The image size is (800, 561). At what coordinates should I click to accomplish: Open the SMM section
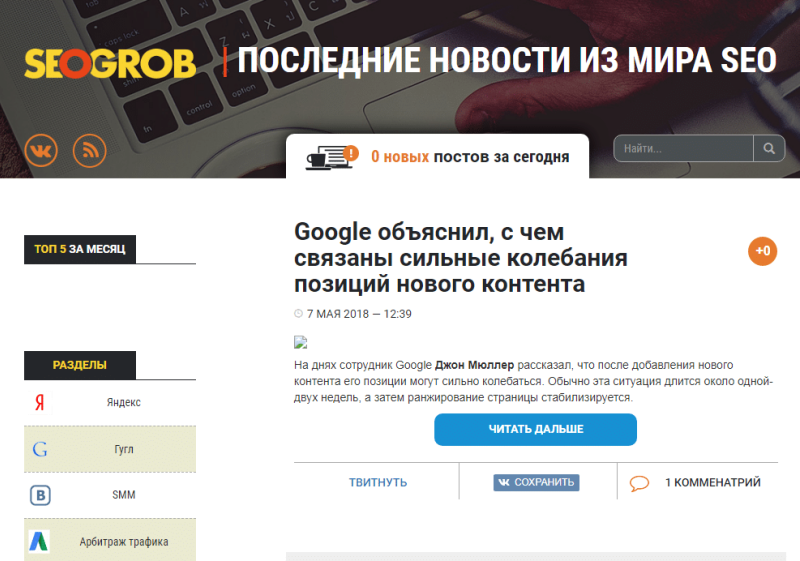[x=110, y=495]
